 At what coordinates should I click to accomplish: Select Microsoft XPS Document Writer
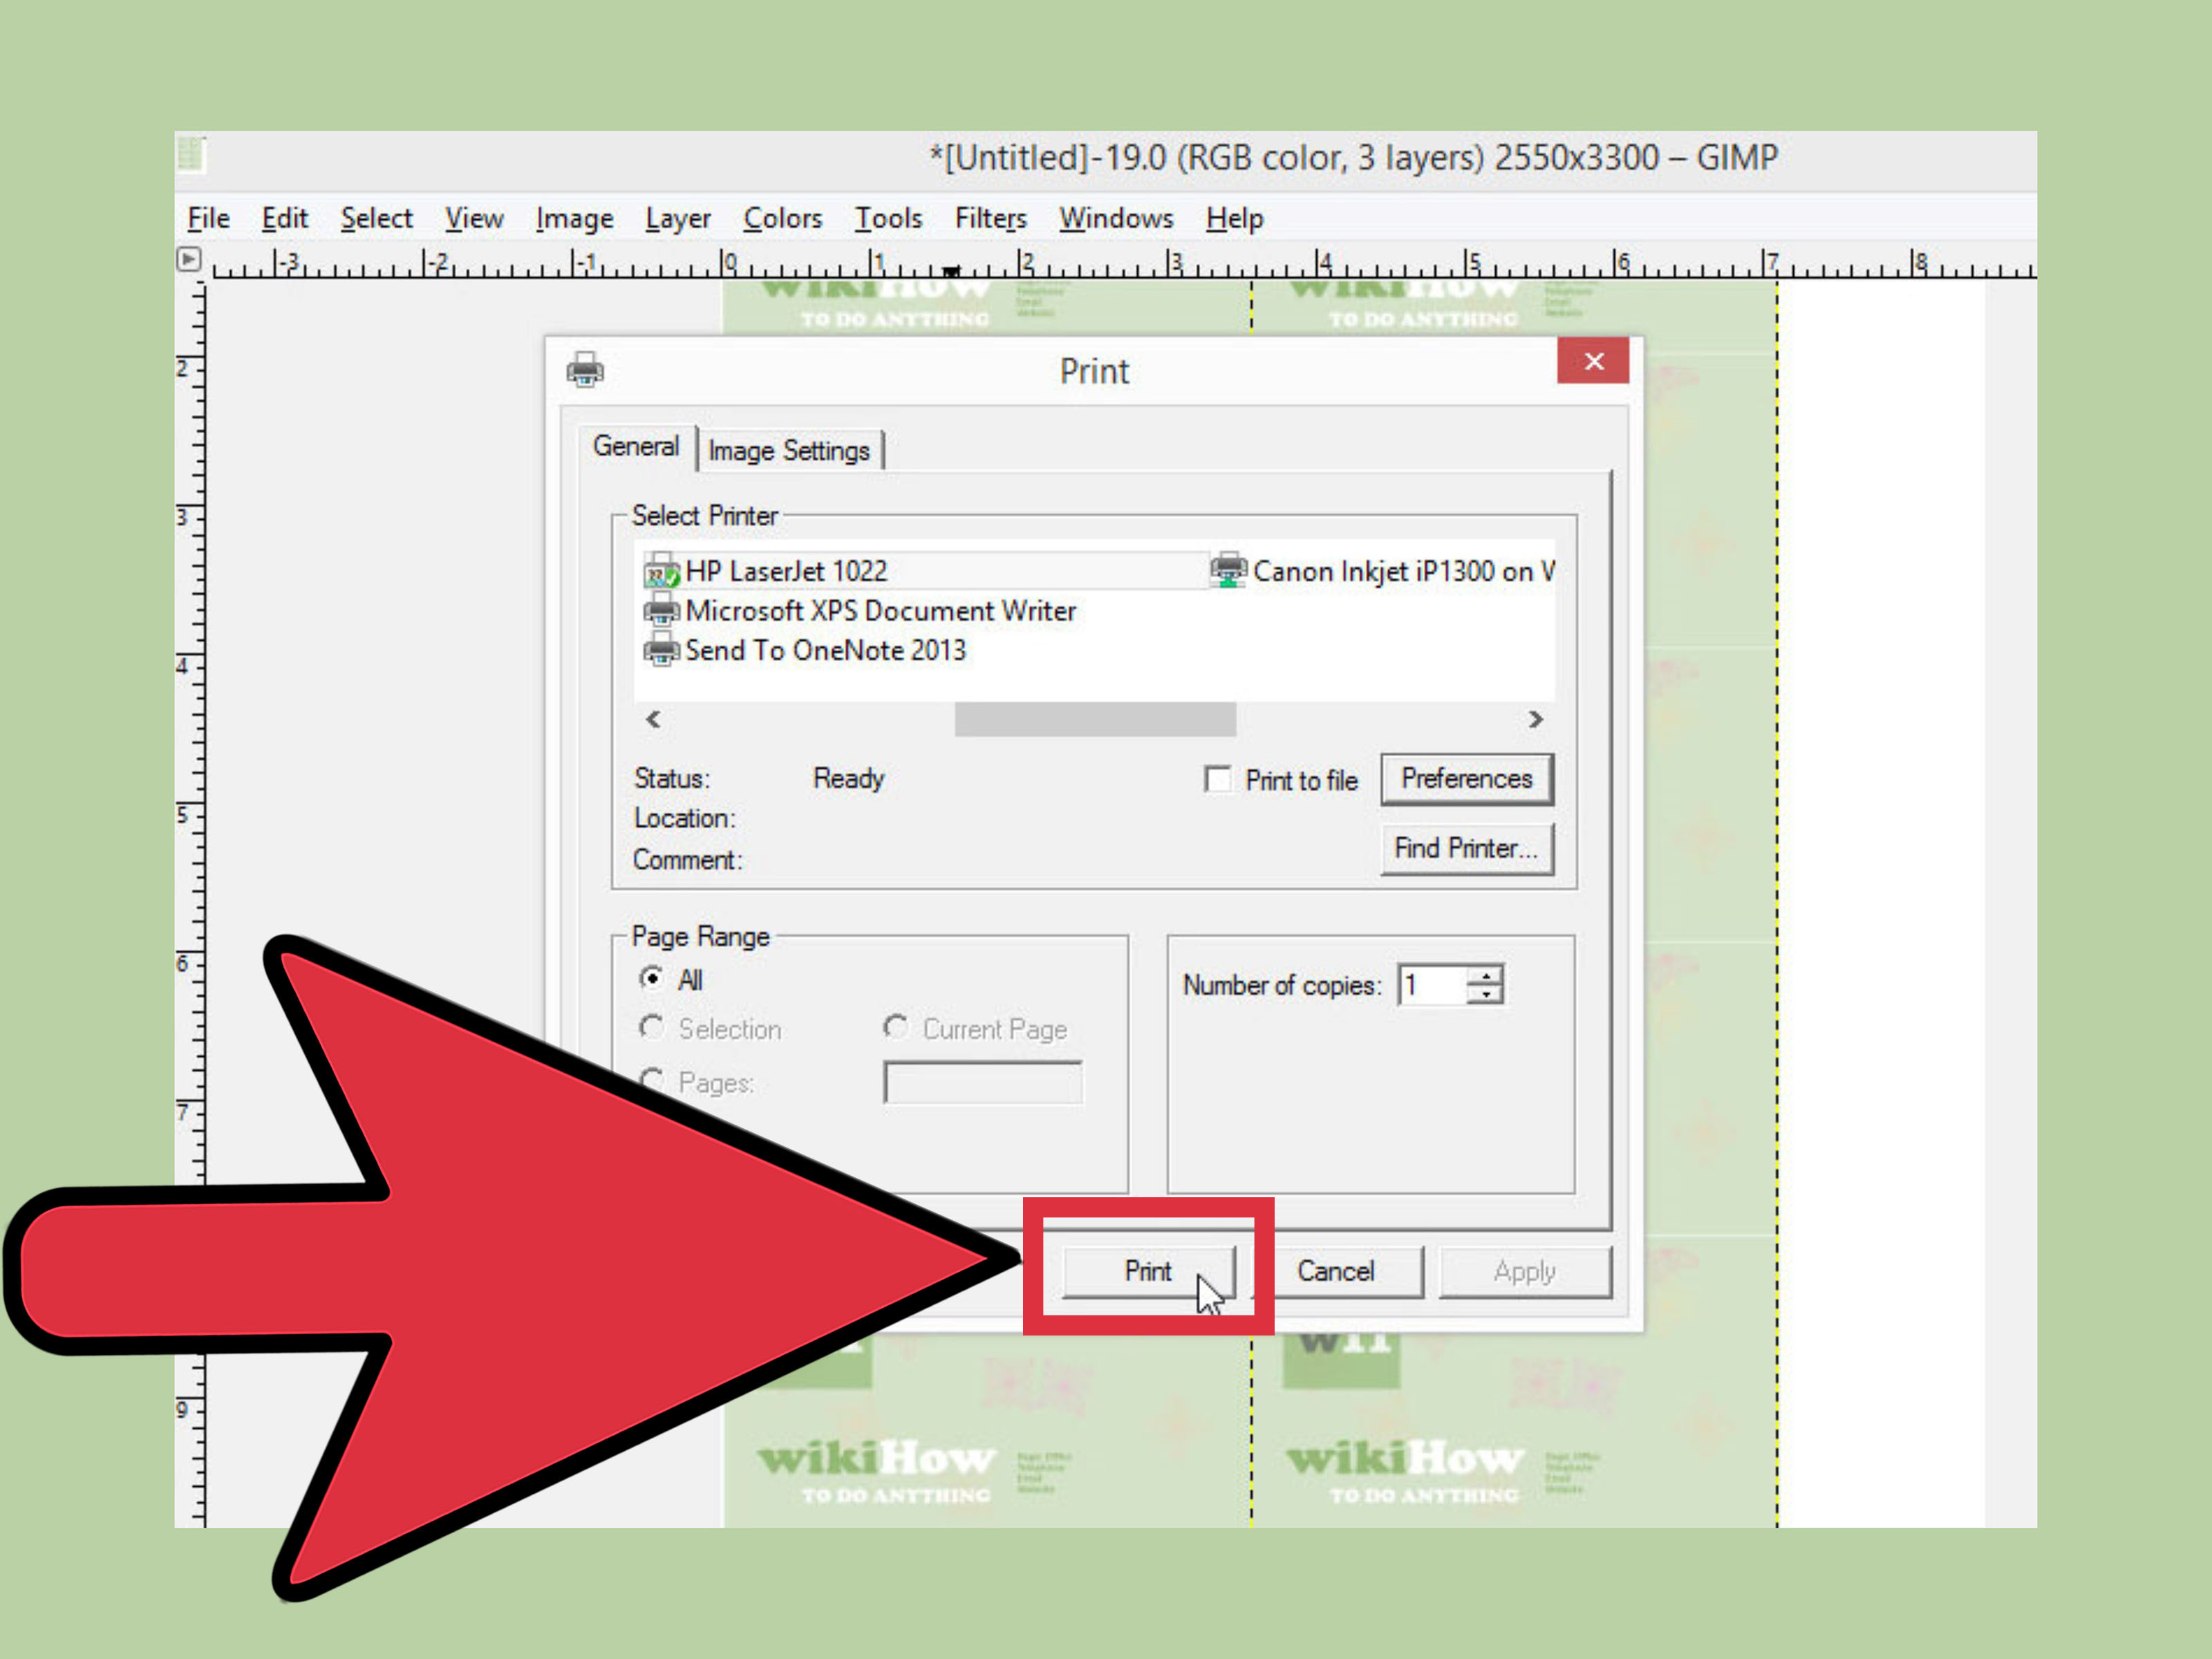coord(855,610)
